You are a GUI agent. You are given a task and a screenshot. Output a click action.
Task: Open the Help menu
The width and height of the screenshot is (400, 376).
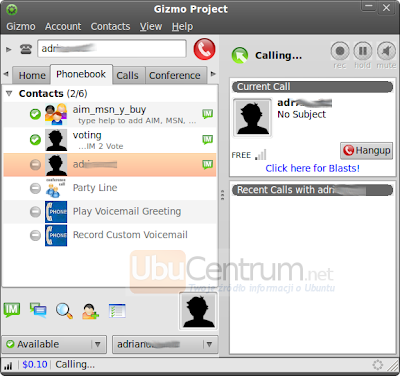pyautogui.click(x=182, y=27)
